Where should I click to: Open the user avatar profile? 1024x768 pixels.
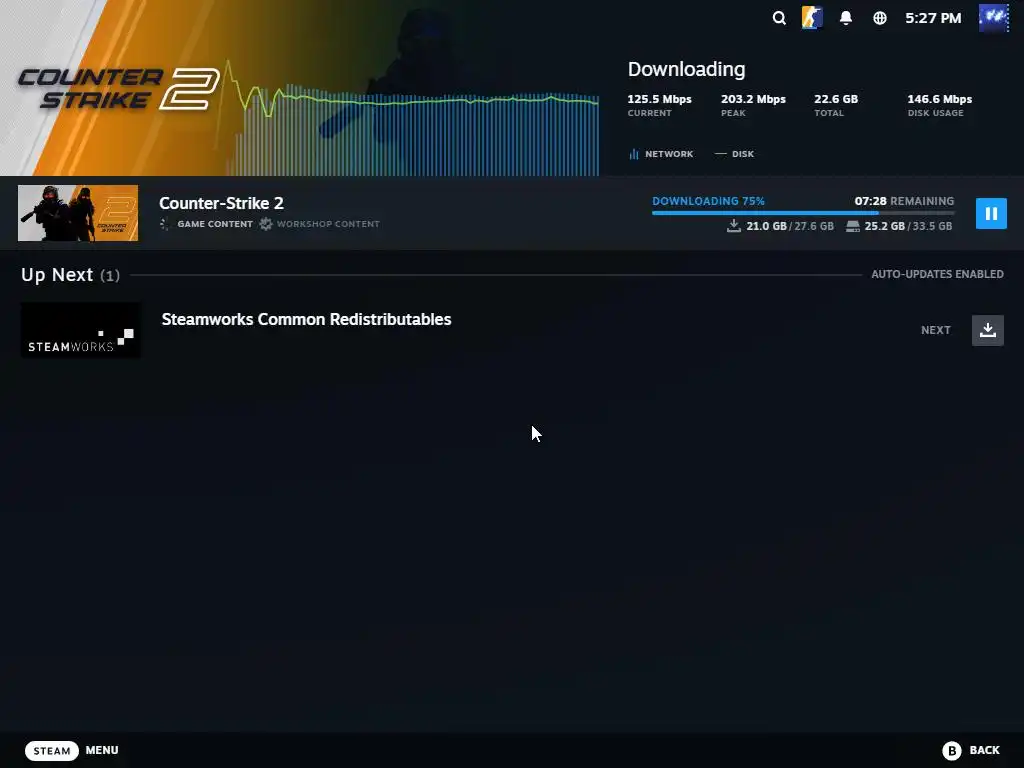pos(993,18)
